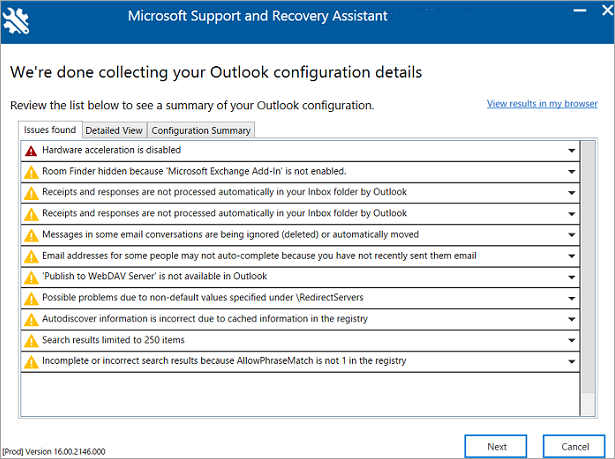Expand the Autodiscover information issue details

571,319
